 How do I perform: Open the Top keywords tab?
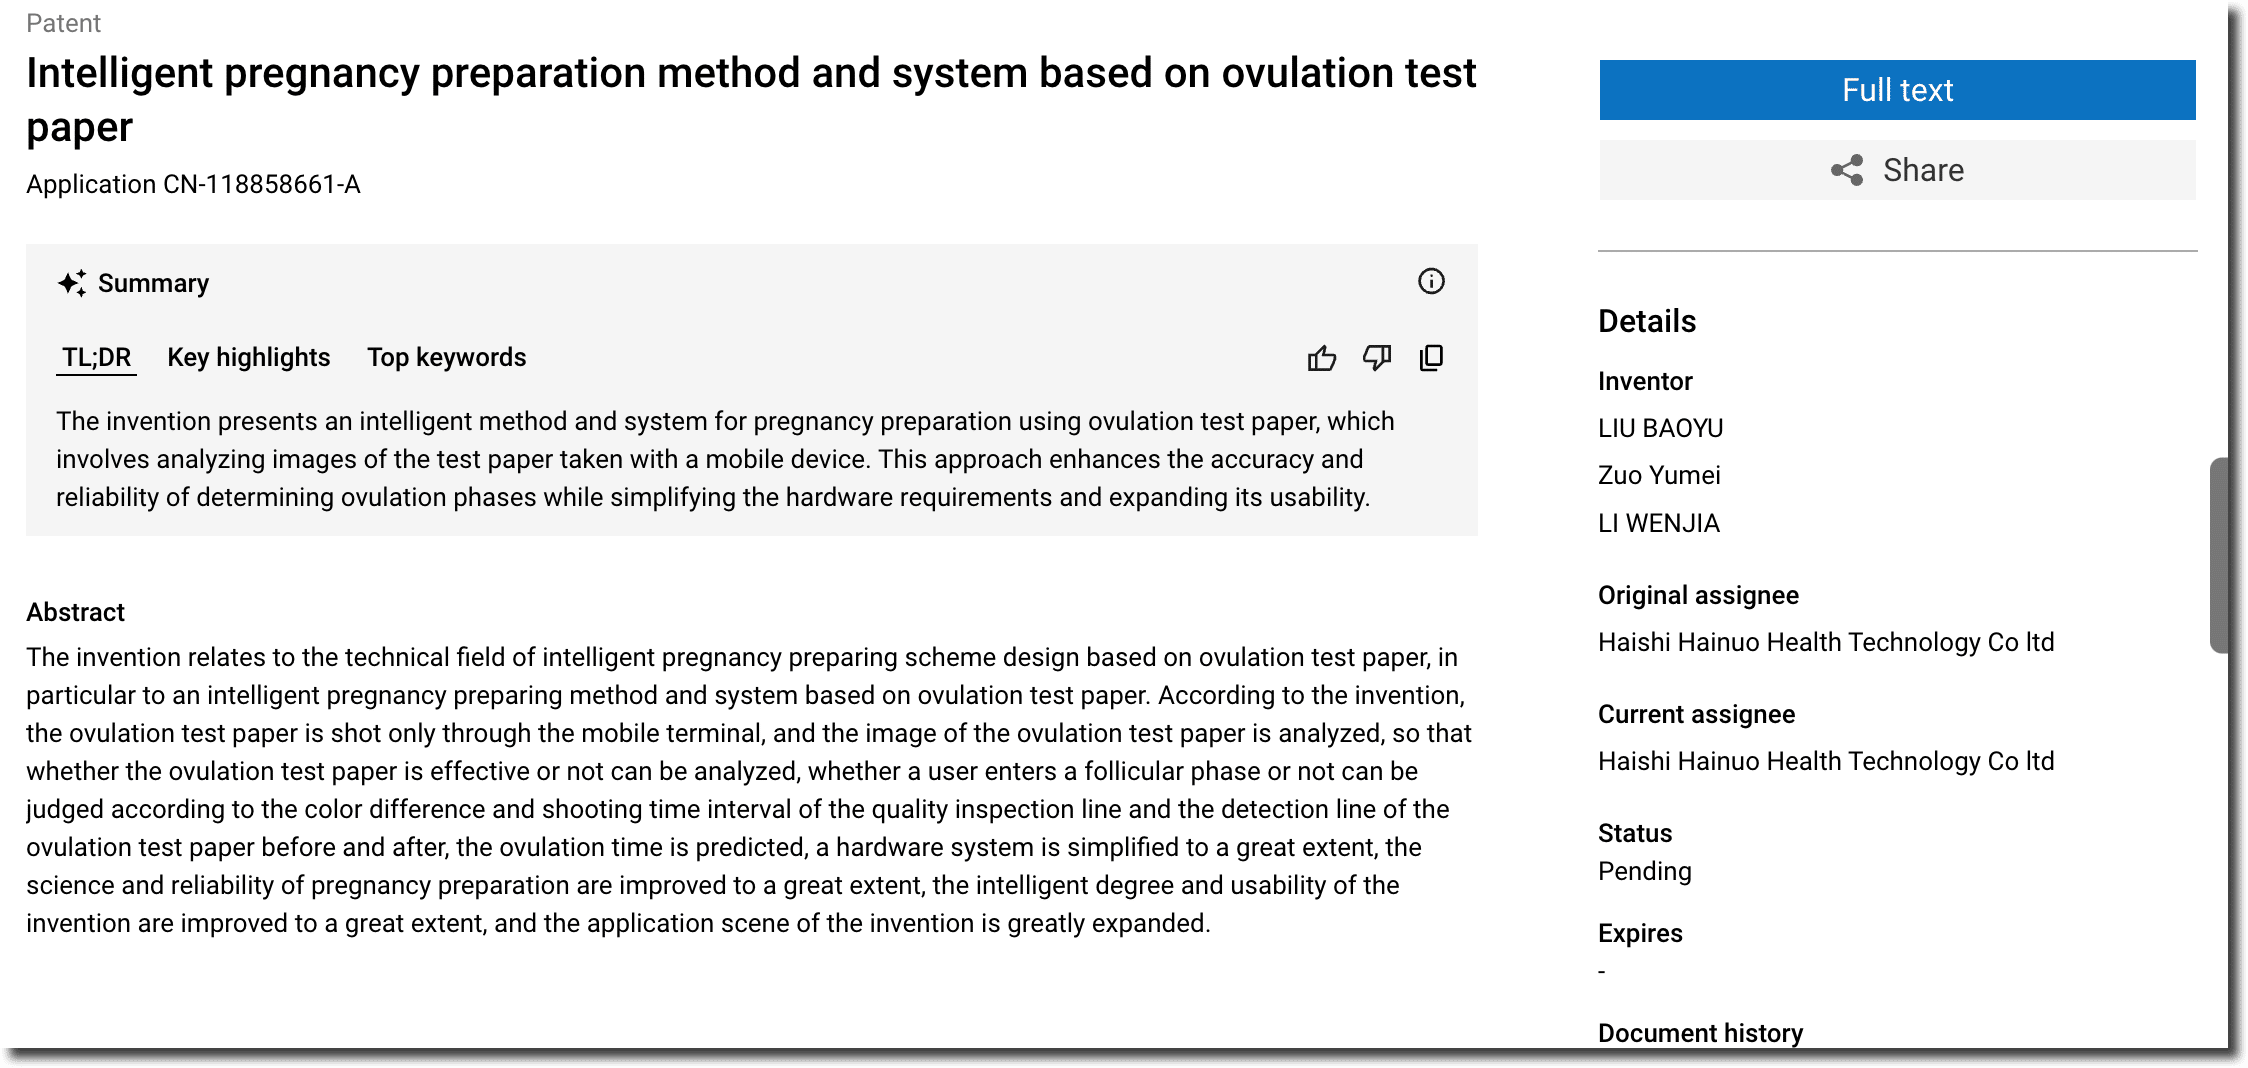coord(446,357)
